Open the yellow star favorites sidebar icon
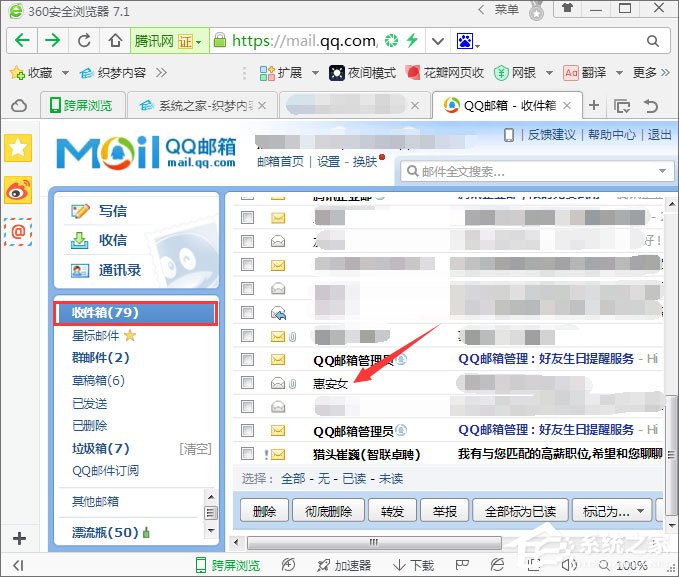 click(18, 148)
